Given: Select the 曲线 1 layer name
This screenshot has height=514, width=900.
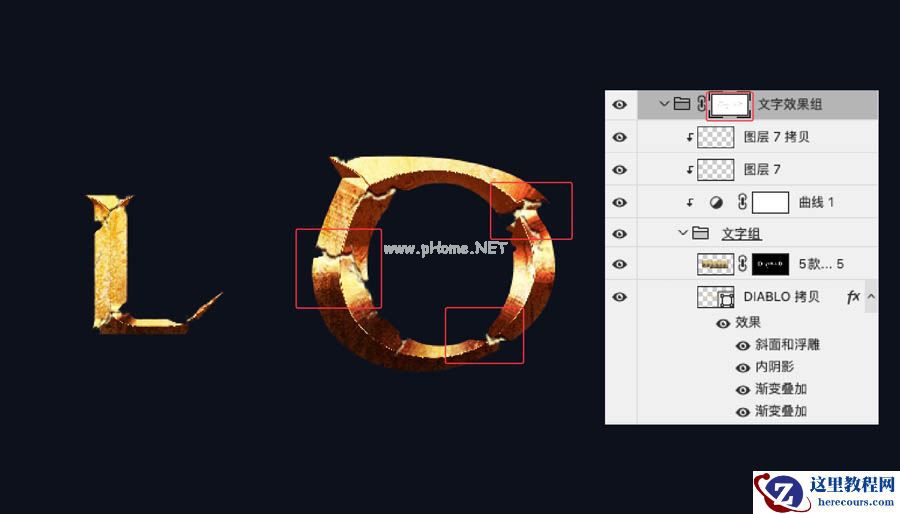Looking at the screenshot, I should click(x=816, y=203).
